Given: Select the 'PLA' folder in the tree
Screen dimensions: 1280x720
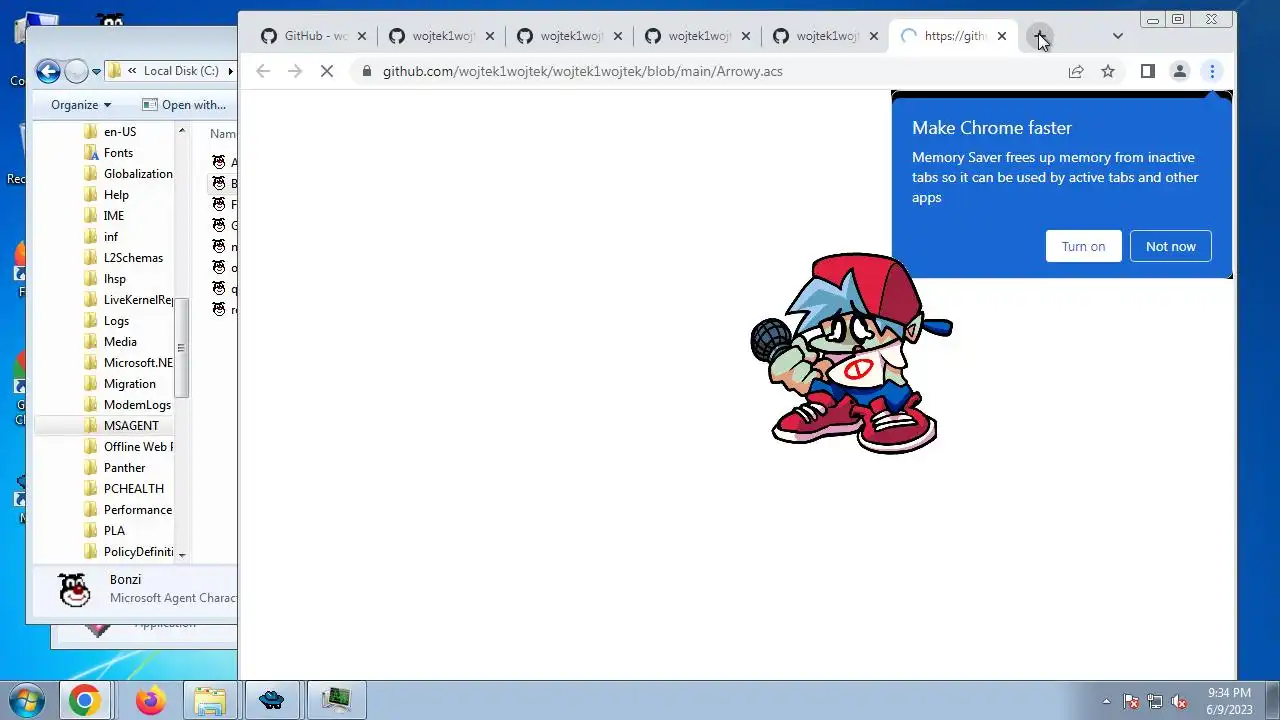Looking at the screenshot, I should click(x=114, y=530).
